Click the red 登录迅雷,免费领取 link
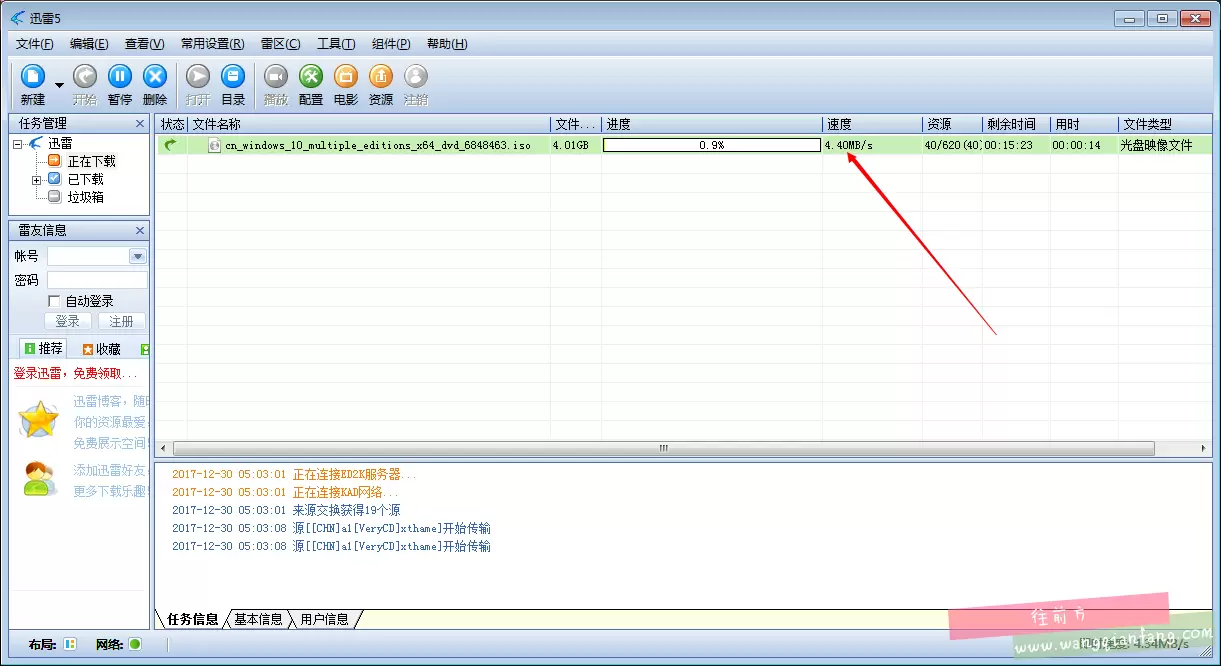Image resolution: width=1221 pixels, height=666 pixels. pos(75,373)
